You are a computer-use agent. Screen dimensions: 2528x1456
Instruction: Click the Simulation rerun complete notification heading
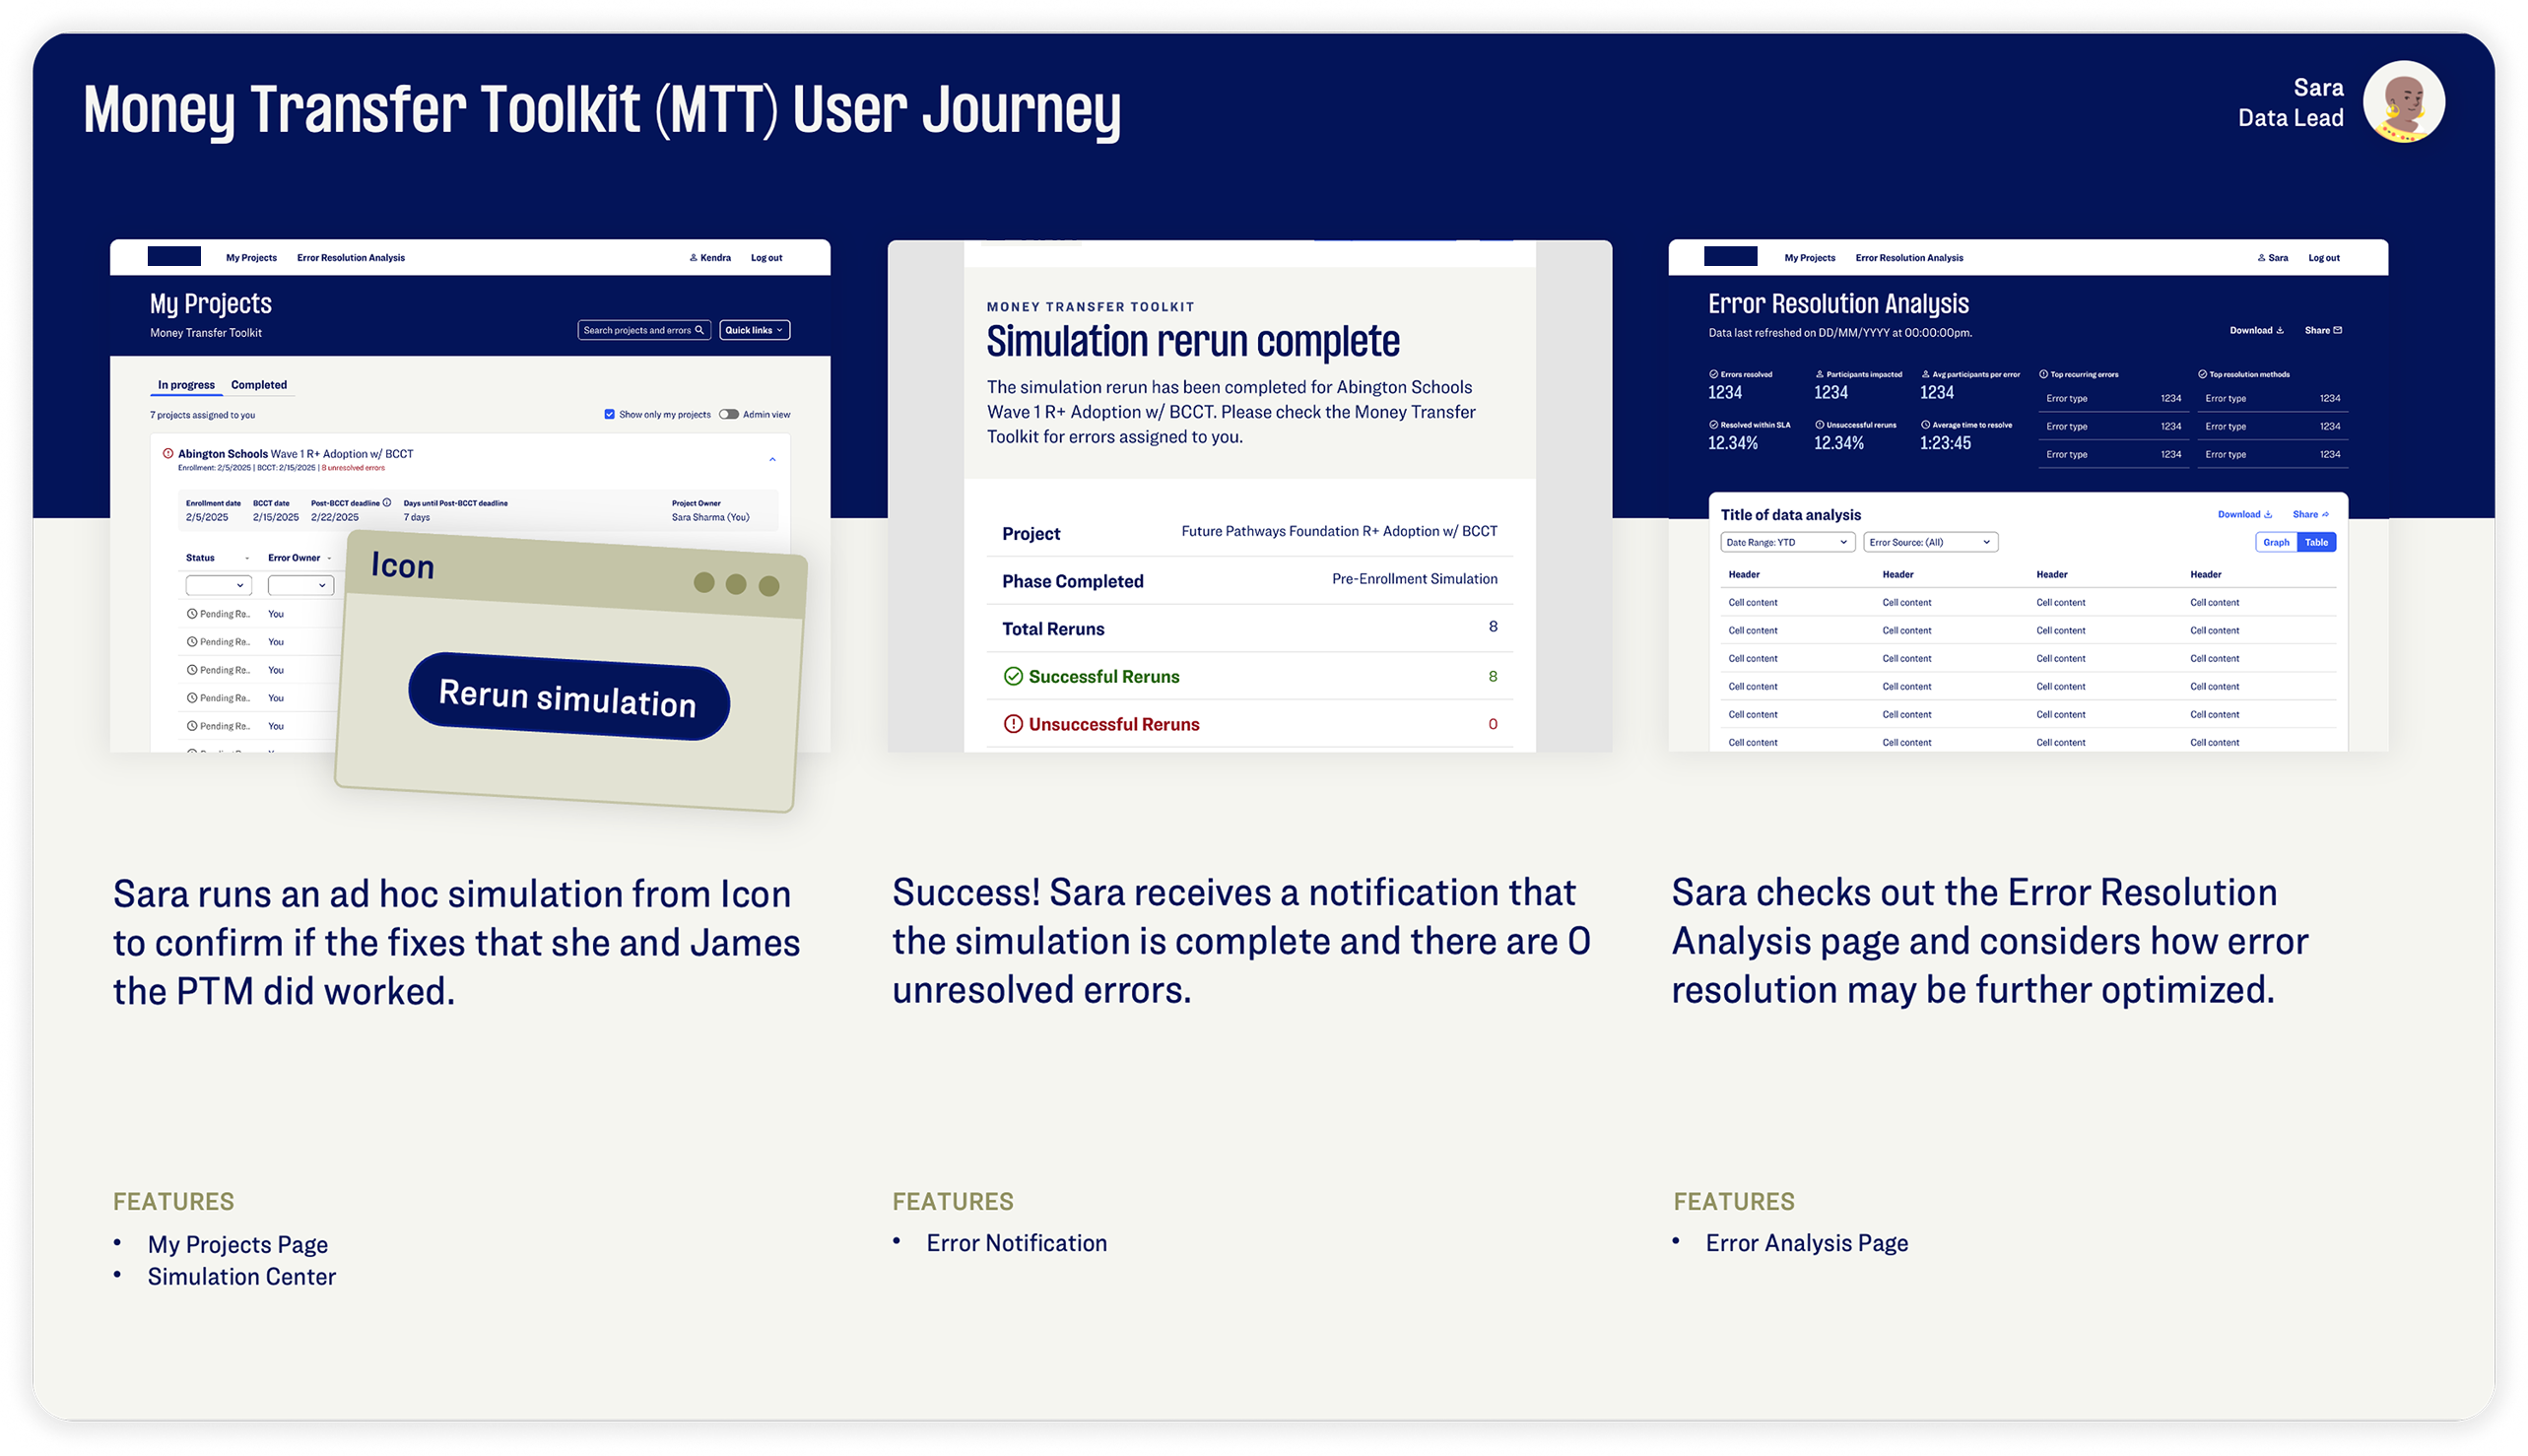1193,342
